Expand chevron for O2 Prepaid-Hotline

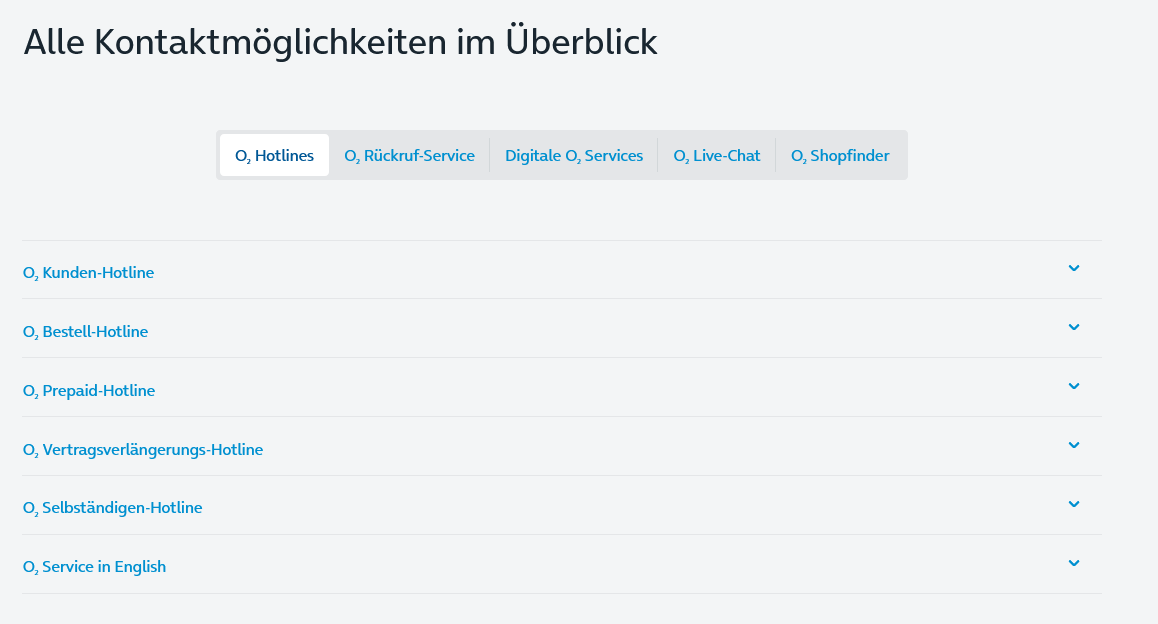pyautogui.click(x=1074, y=386)
